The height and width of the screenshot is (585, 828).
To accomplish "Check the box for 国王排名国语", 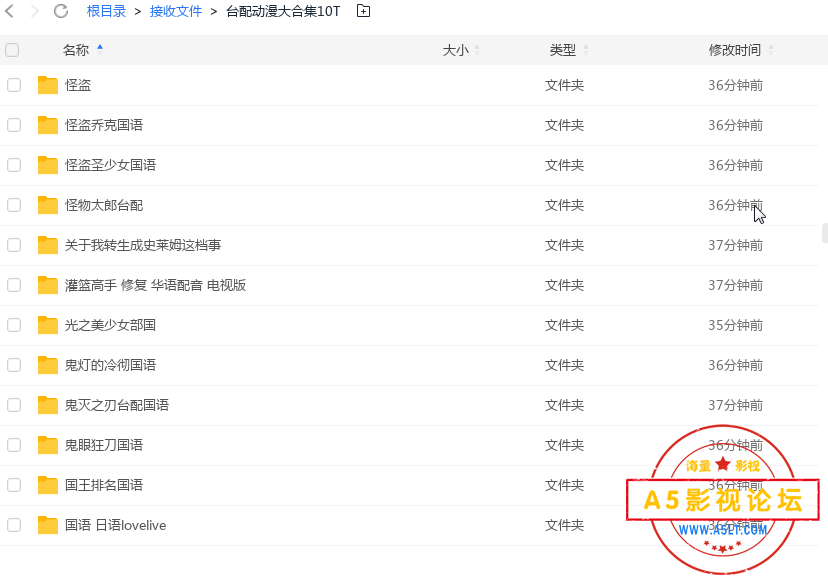I will [x=14, y=485].
